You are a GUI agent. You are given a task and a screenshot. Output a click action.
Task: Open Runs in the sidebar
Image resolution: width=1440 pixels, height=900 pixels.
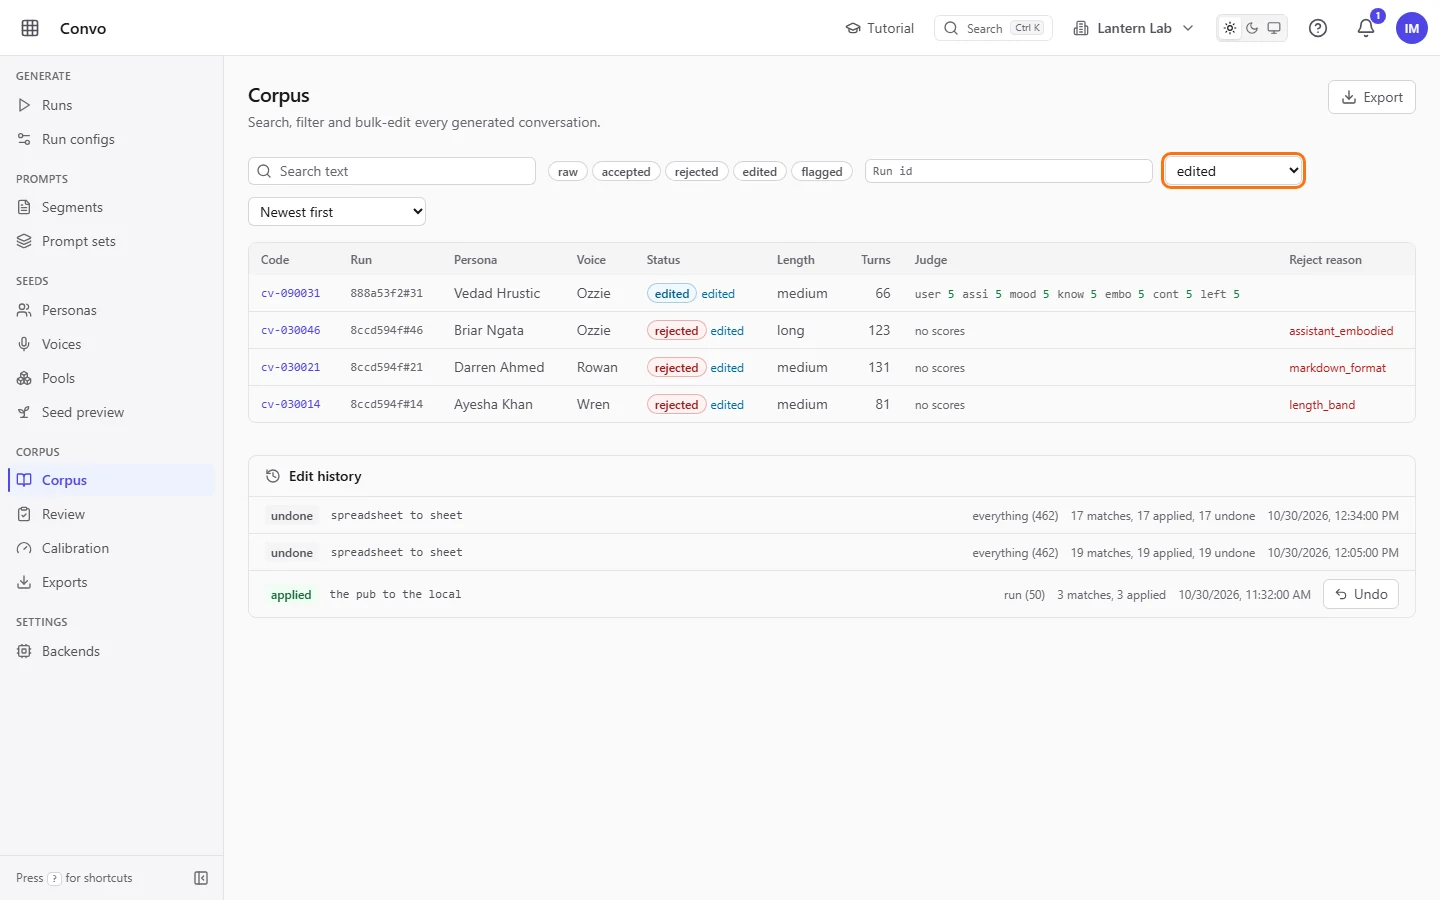click(111, 105)
